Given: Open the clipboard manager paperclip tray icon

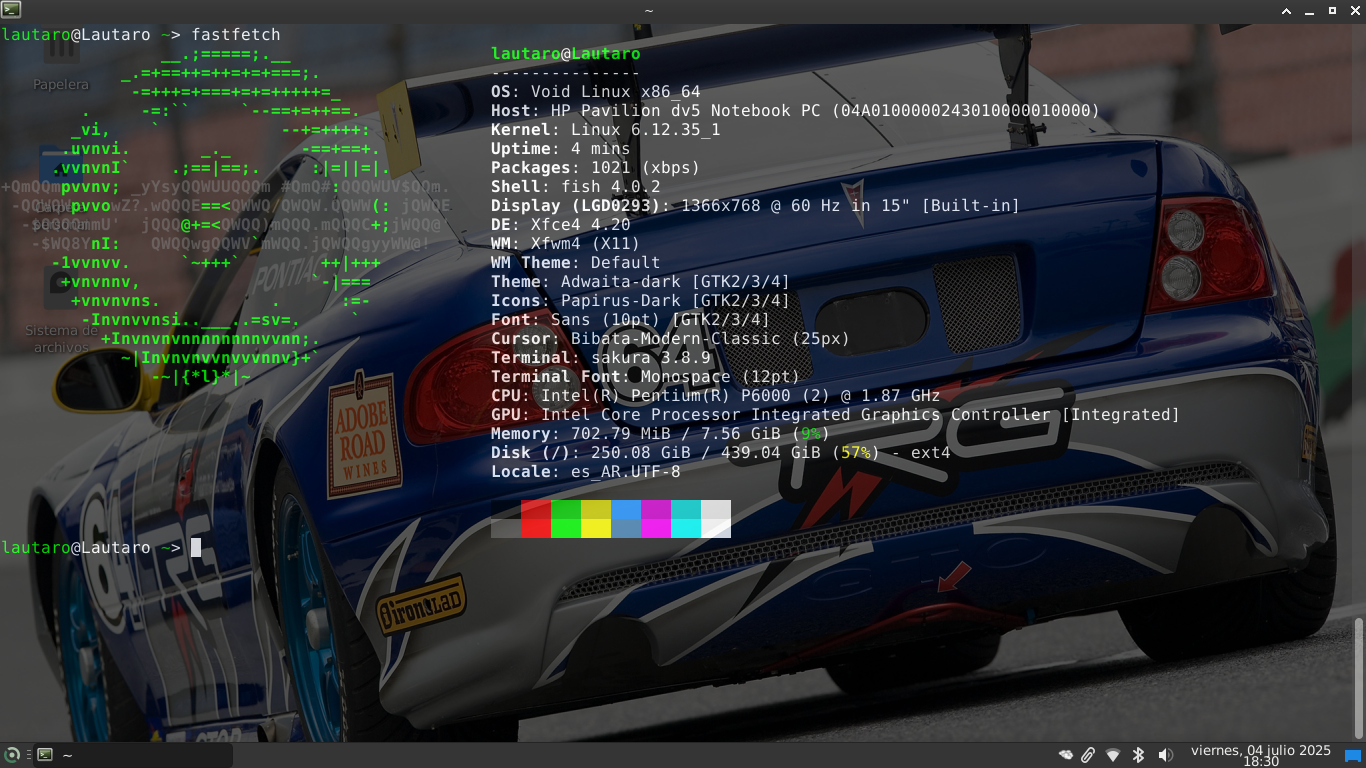Looking at the screenshot, I should [x=1089, y=755].
